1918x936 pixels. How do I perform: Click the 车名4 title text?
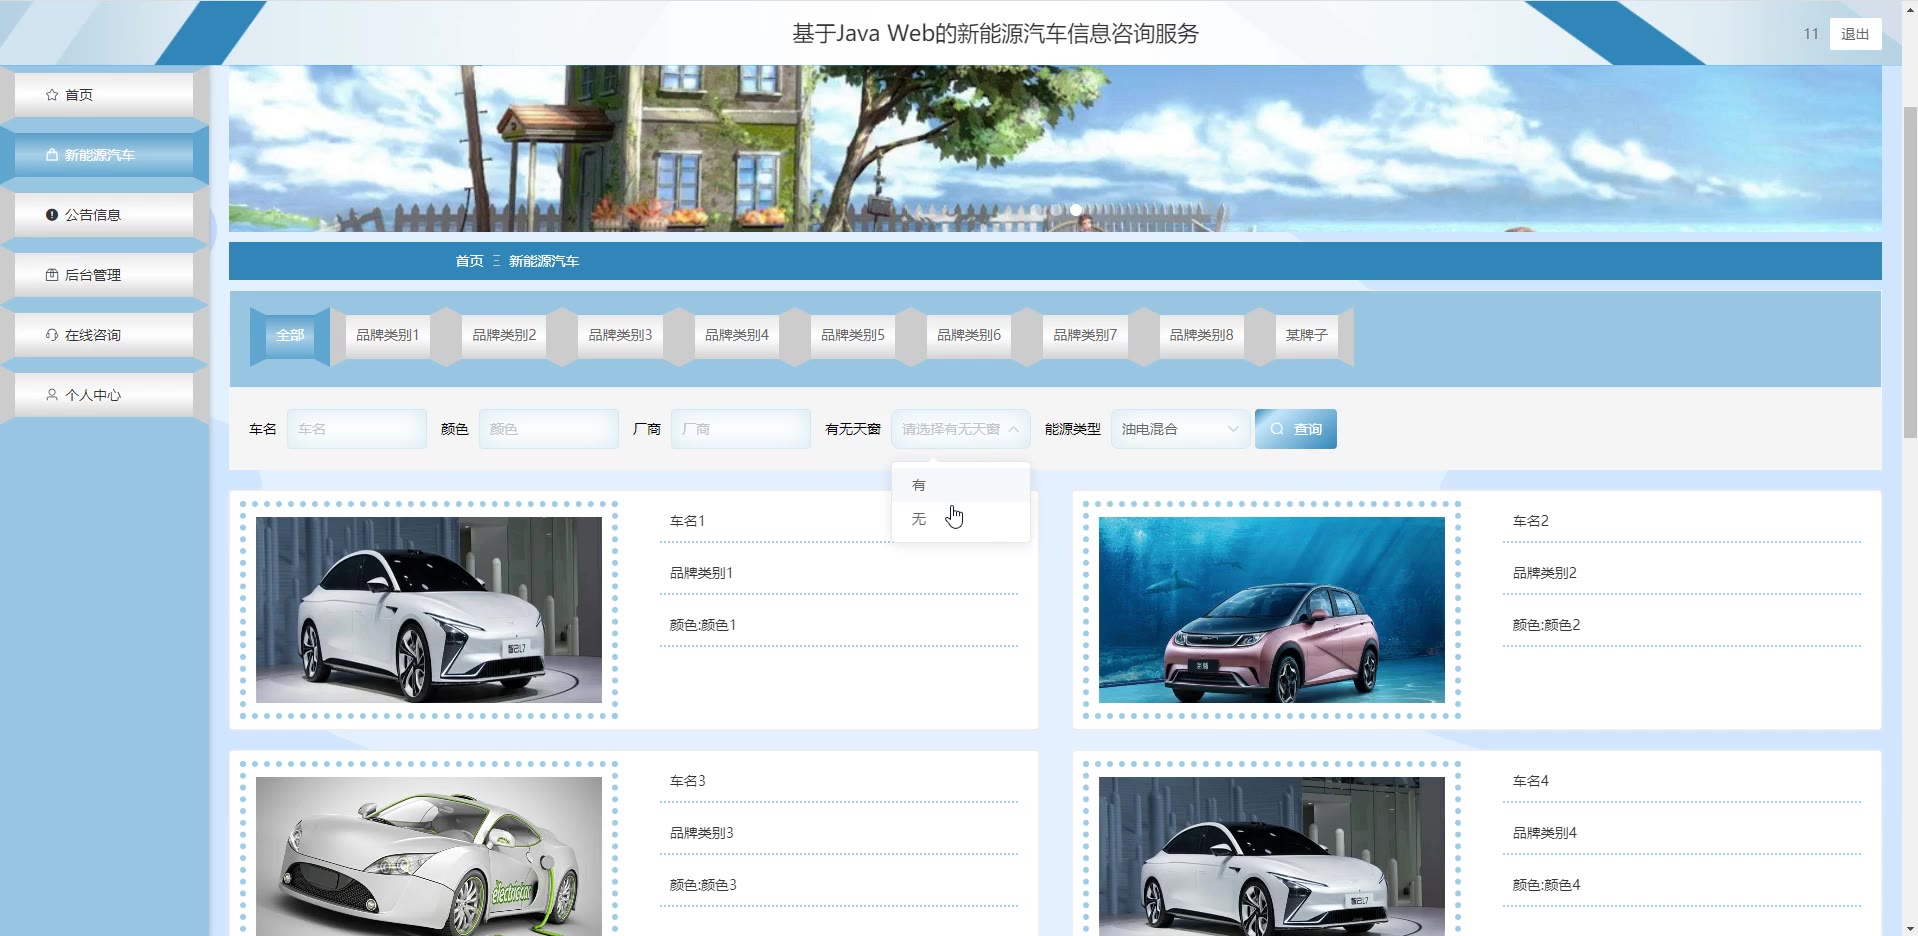(1531, 781)
